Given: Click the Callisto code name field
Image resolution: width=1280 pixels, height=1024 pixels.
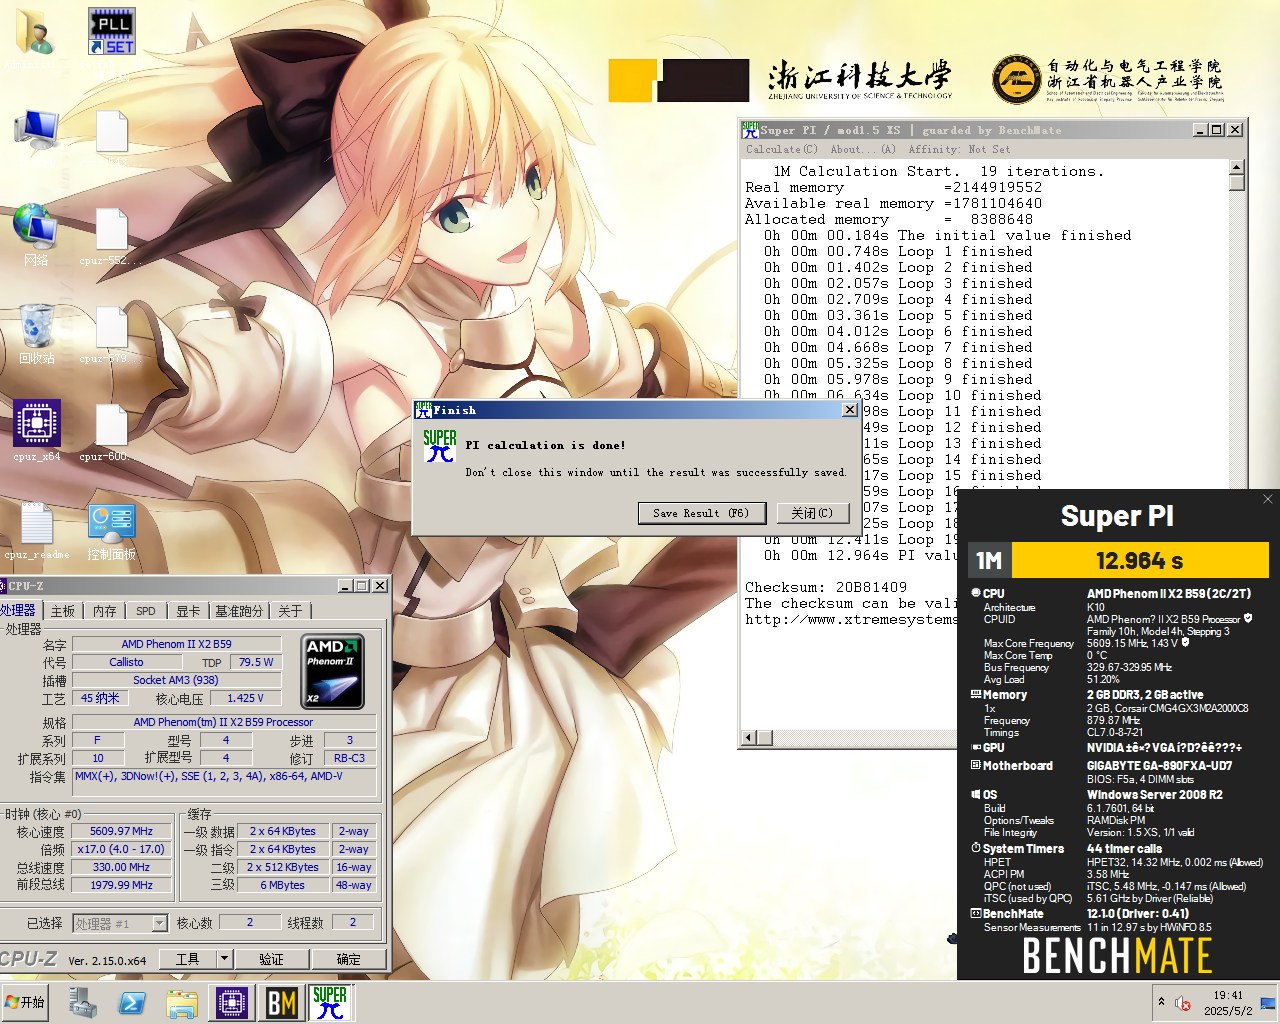Looking at the screenshot, I should (x=126, y=662).
